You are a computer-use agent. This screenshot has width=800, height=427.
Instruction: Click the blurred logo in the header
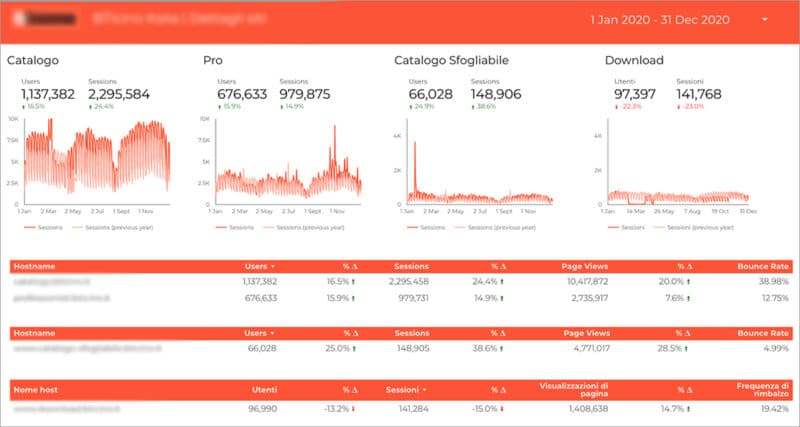point(45,19)
